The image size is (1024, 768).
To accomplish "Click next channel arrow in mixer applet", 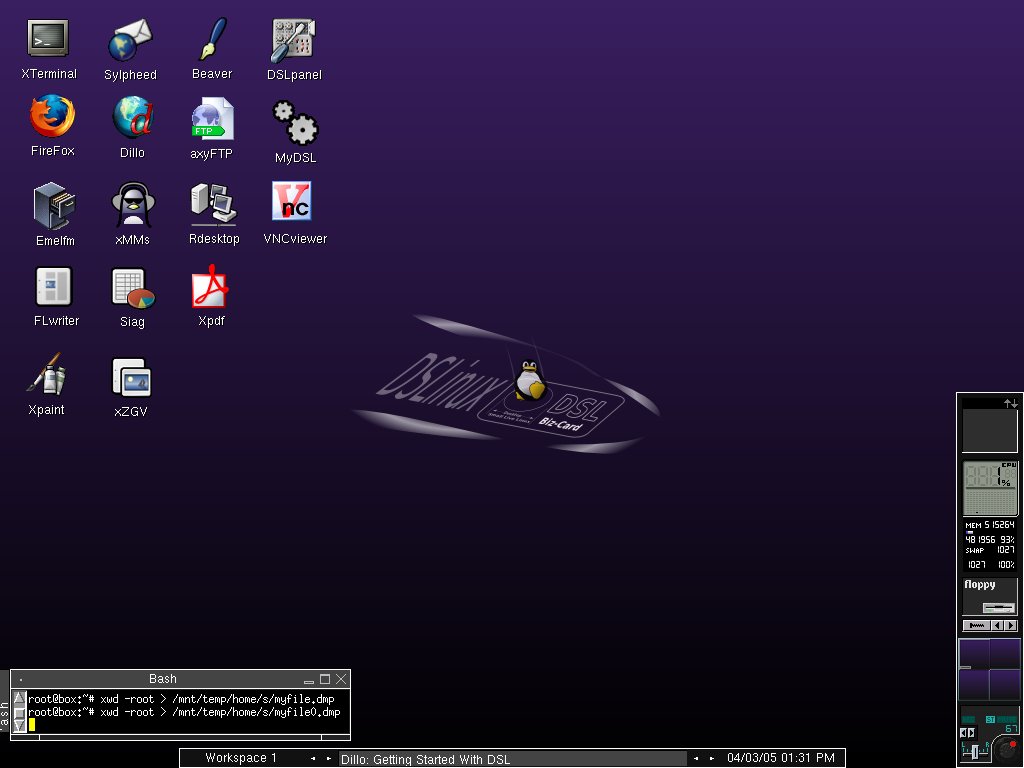I will 971,733.
